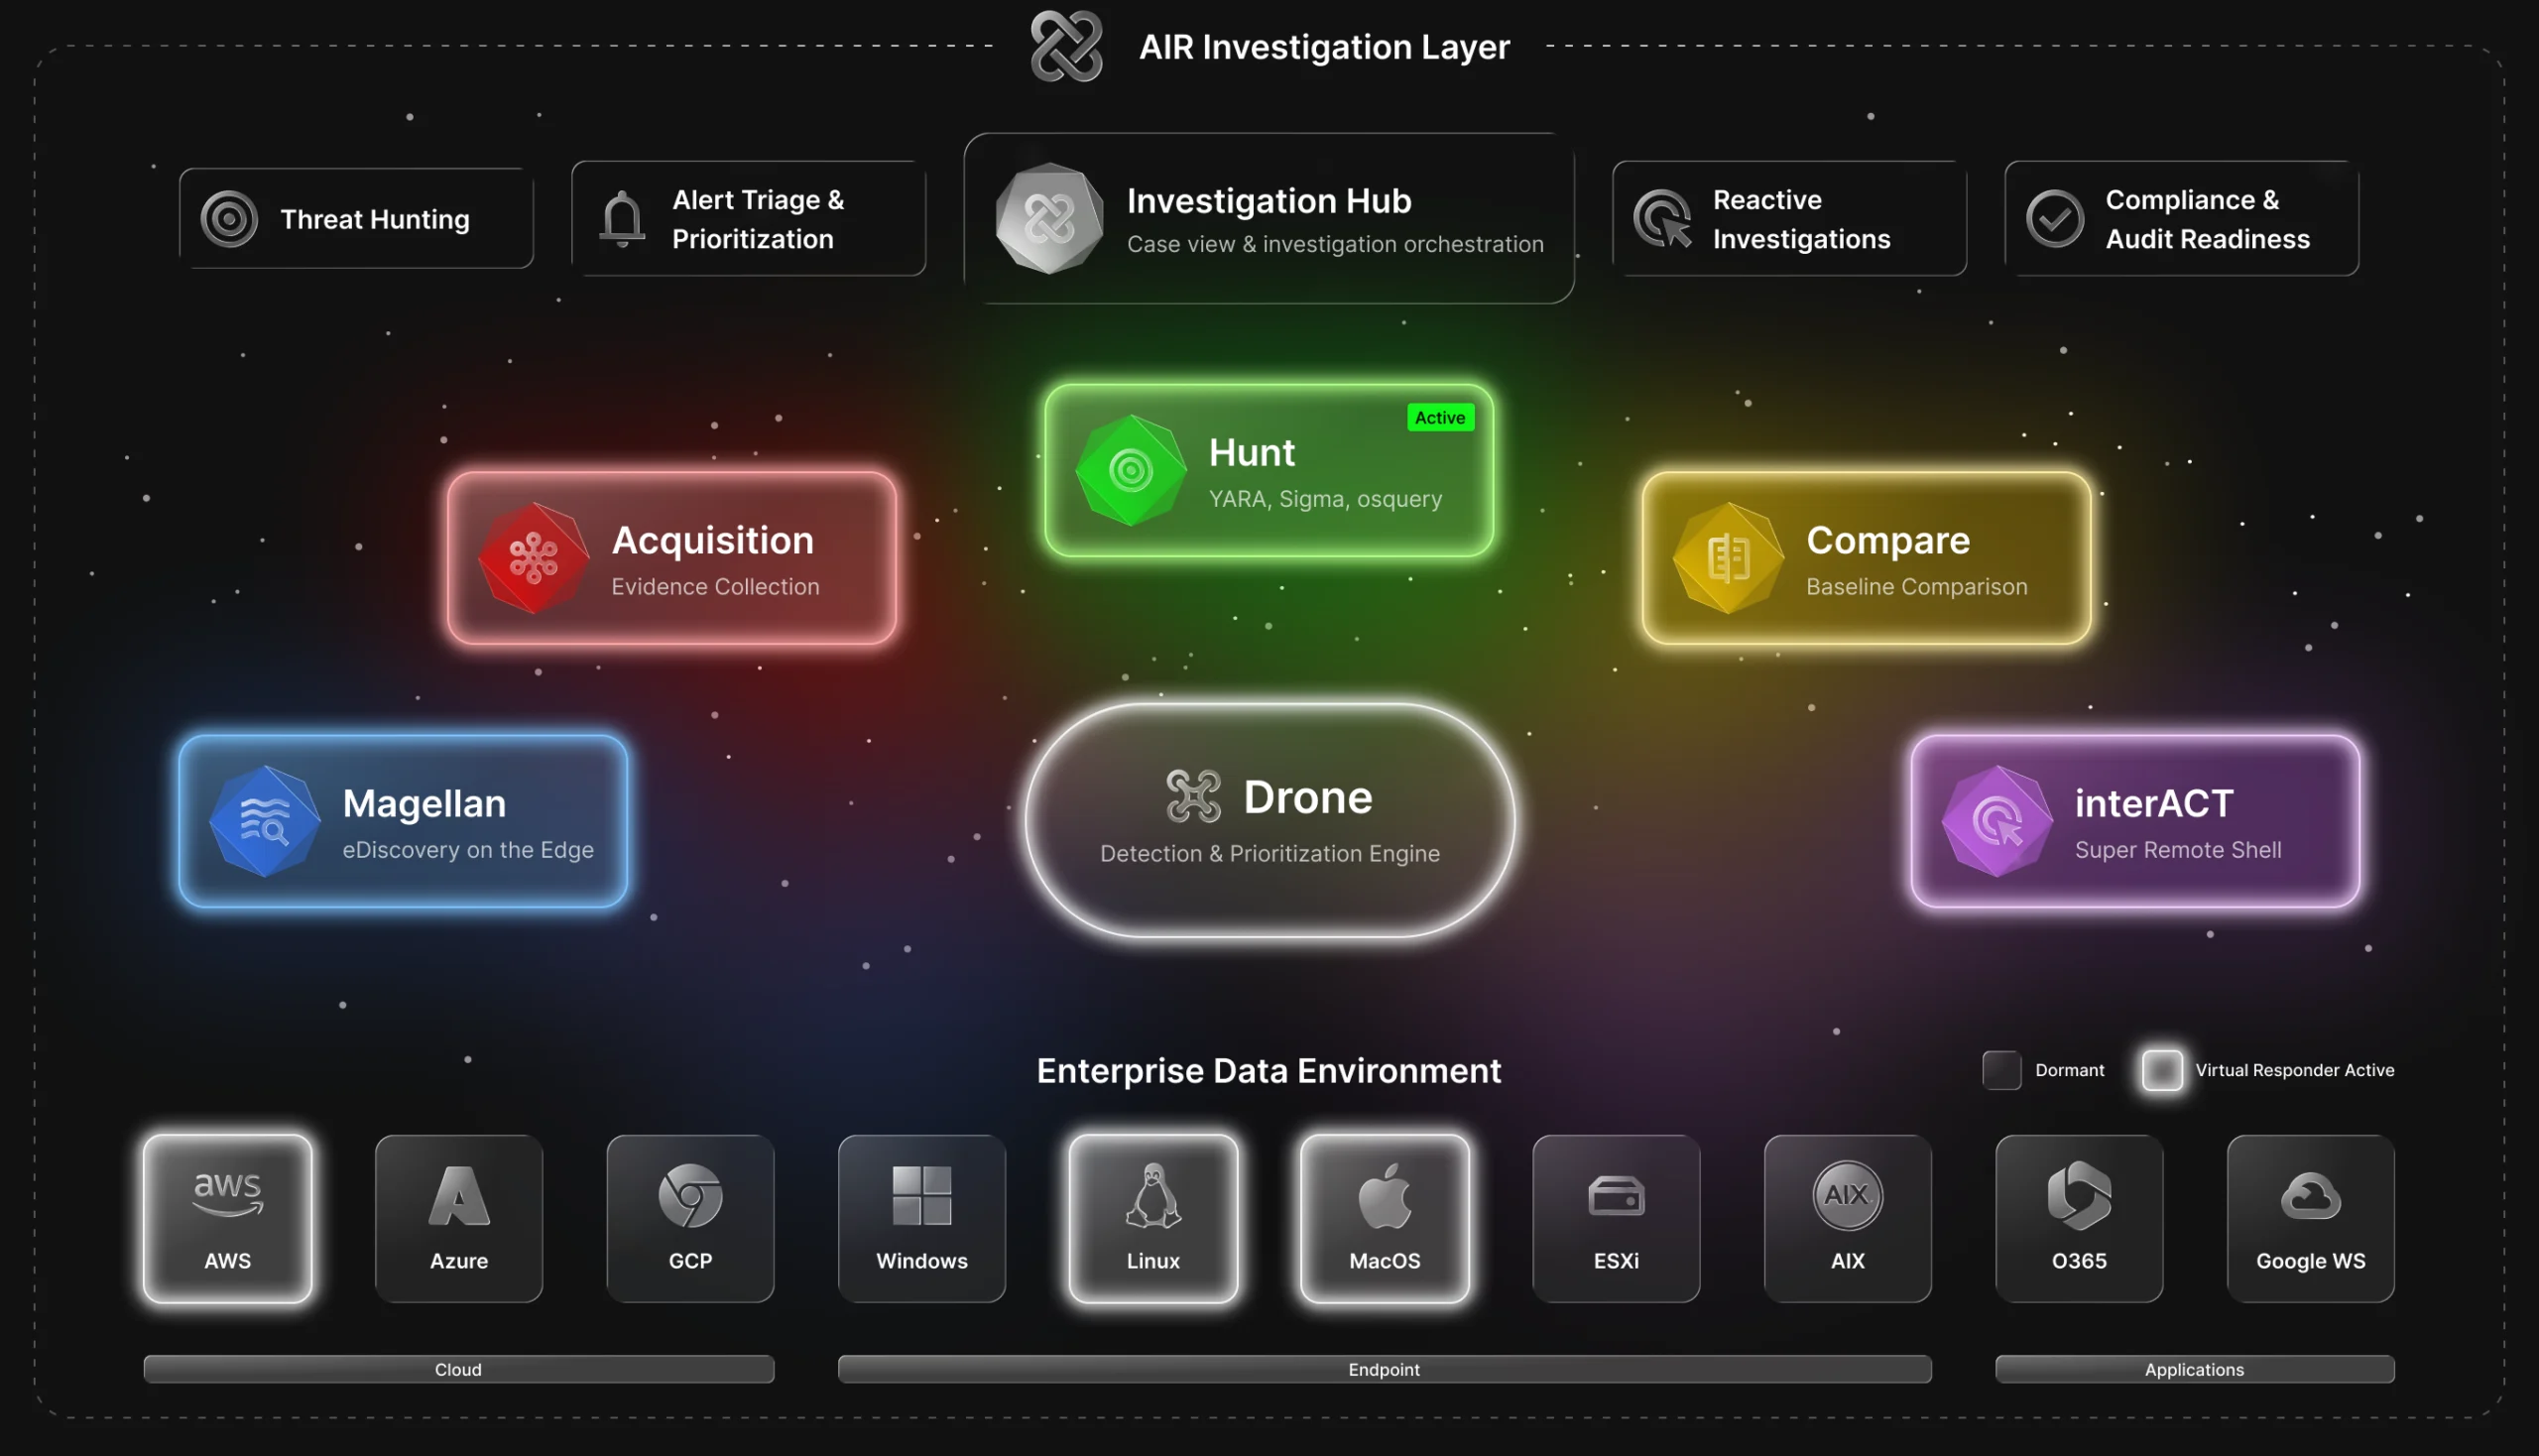2539x1456 pixels.
Task: Open Compliance & Audit Readiness card
Action: click(x=2181, y=218)
